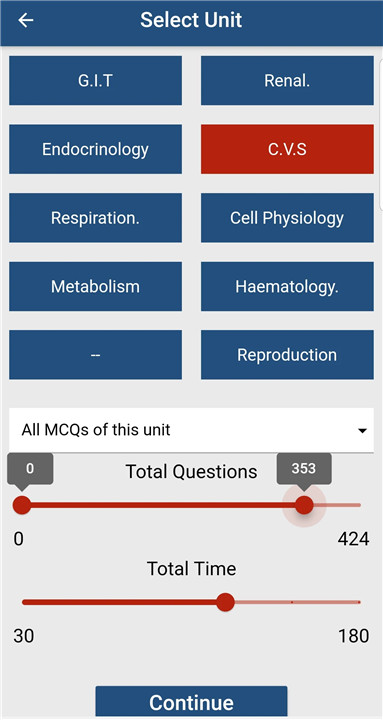Screen dimensions: 383x720
Task: Click the 353 value tooltip bubble
Action: (x=304, y=469)
